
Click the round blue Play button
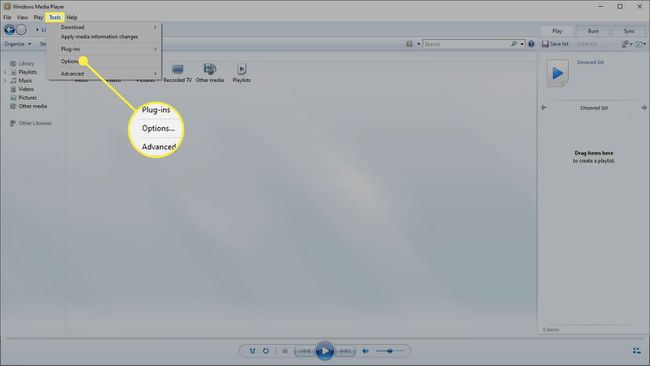[x=325, y=351]
